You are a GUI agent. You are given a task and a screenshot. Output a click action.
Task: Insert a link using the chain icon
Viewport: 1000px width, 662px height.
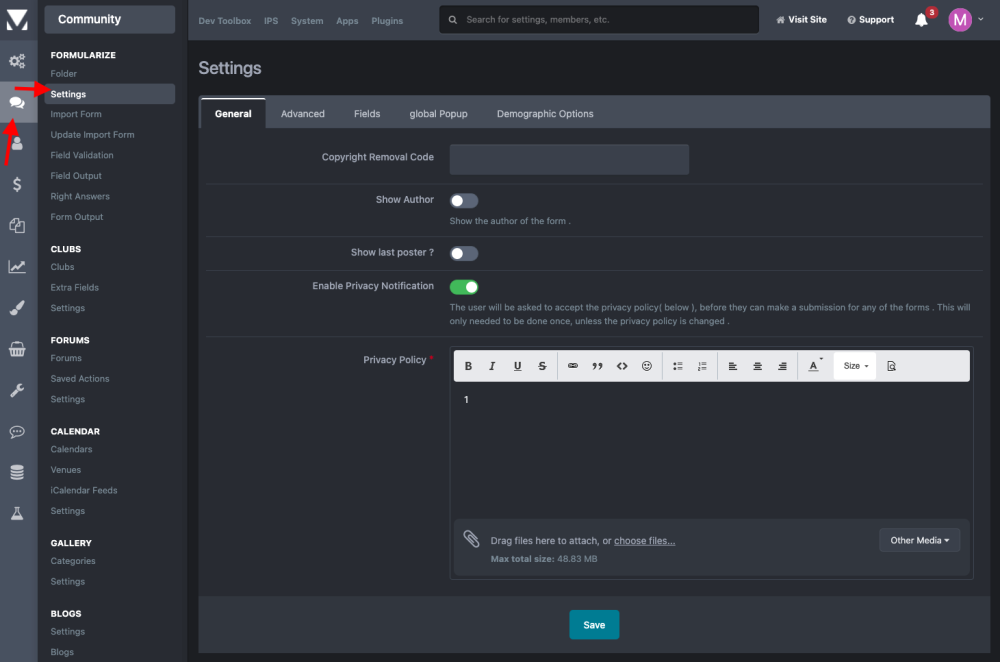[573, 366]
